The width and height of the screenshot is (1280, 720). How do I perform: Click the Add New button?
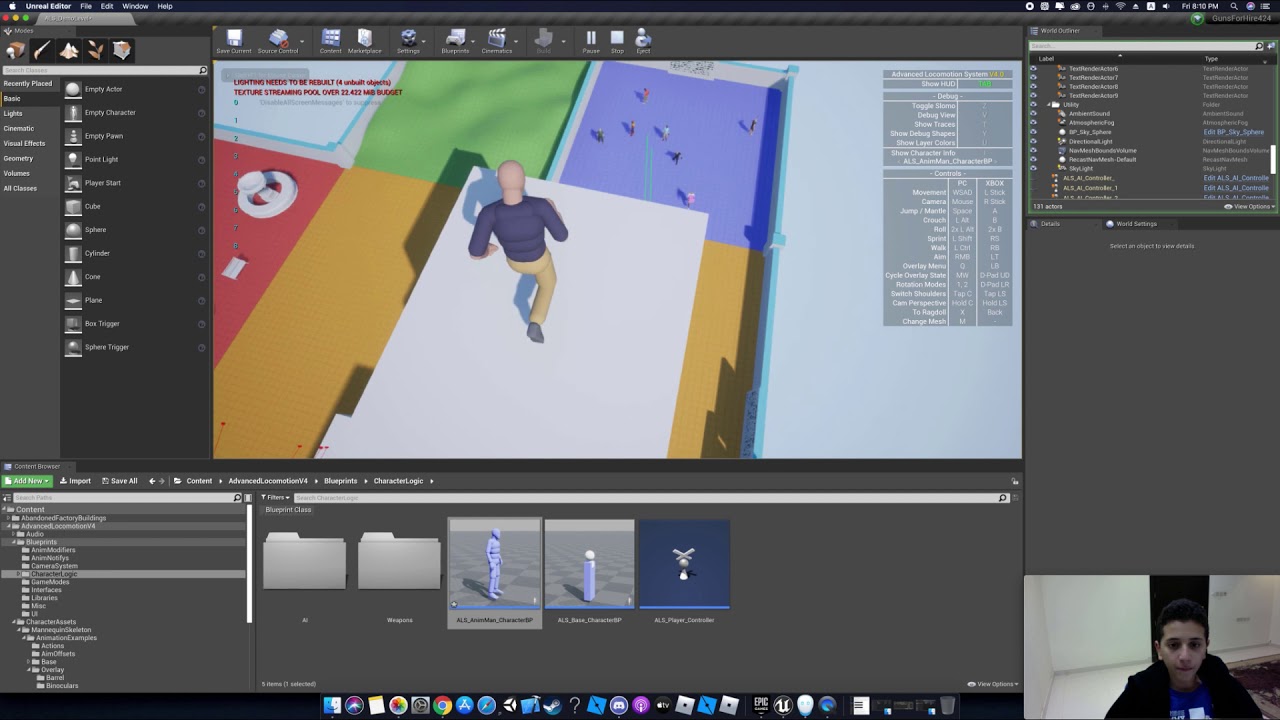tap(26, 481)
